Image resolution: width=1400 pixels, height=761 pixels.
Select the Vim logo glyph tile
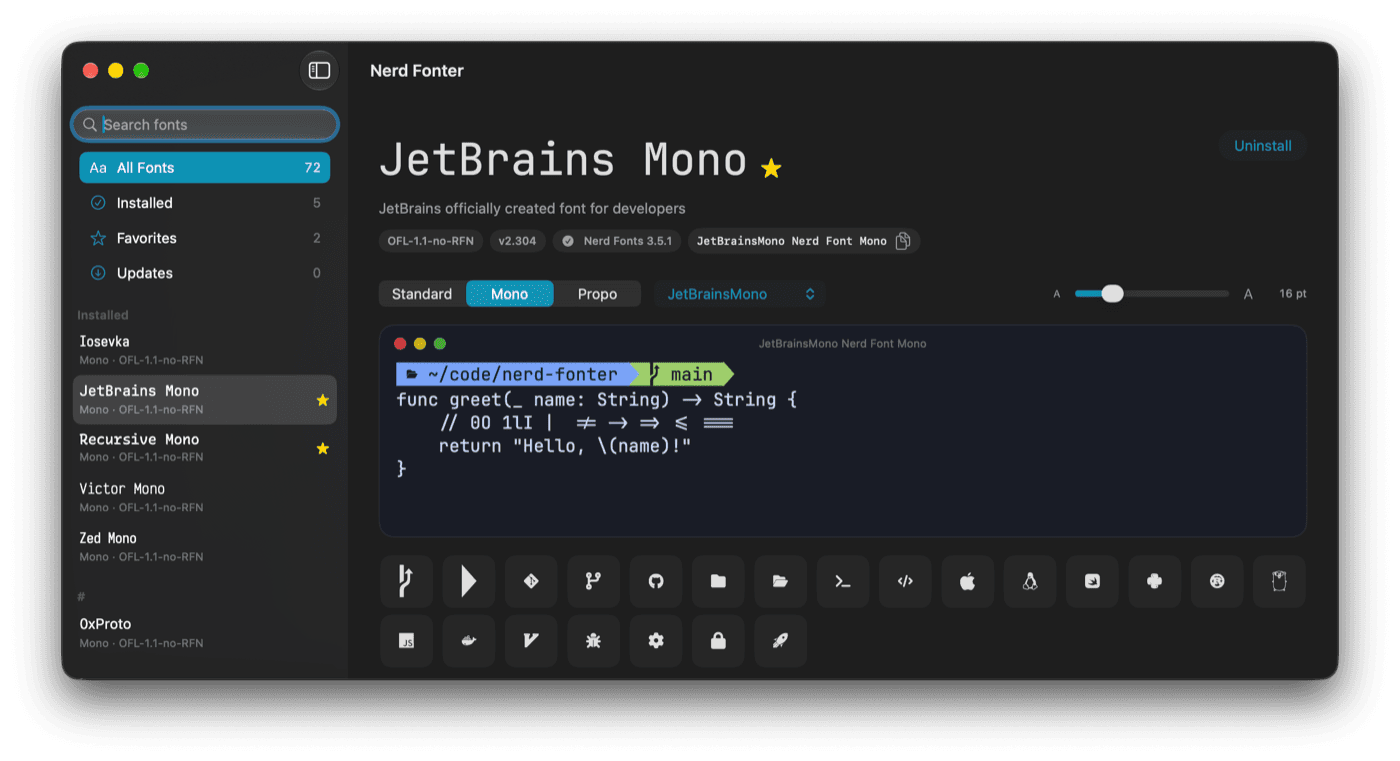pos(531,641)
